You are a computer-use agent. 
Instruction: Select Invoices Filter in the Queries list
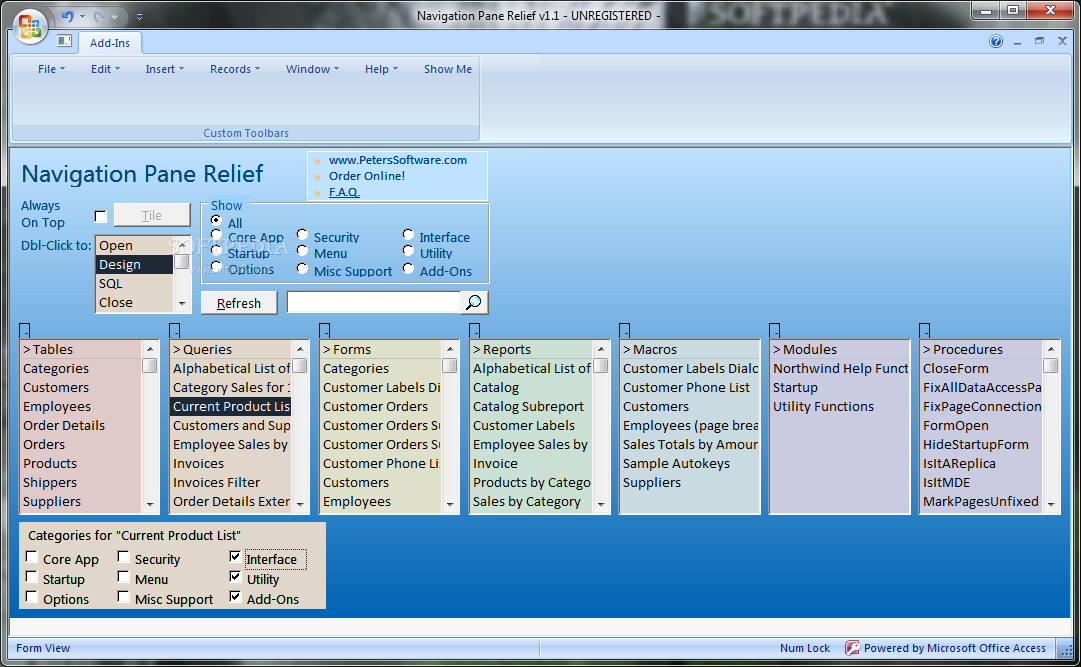coord(231,482)
